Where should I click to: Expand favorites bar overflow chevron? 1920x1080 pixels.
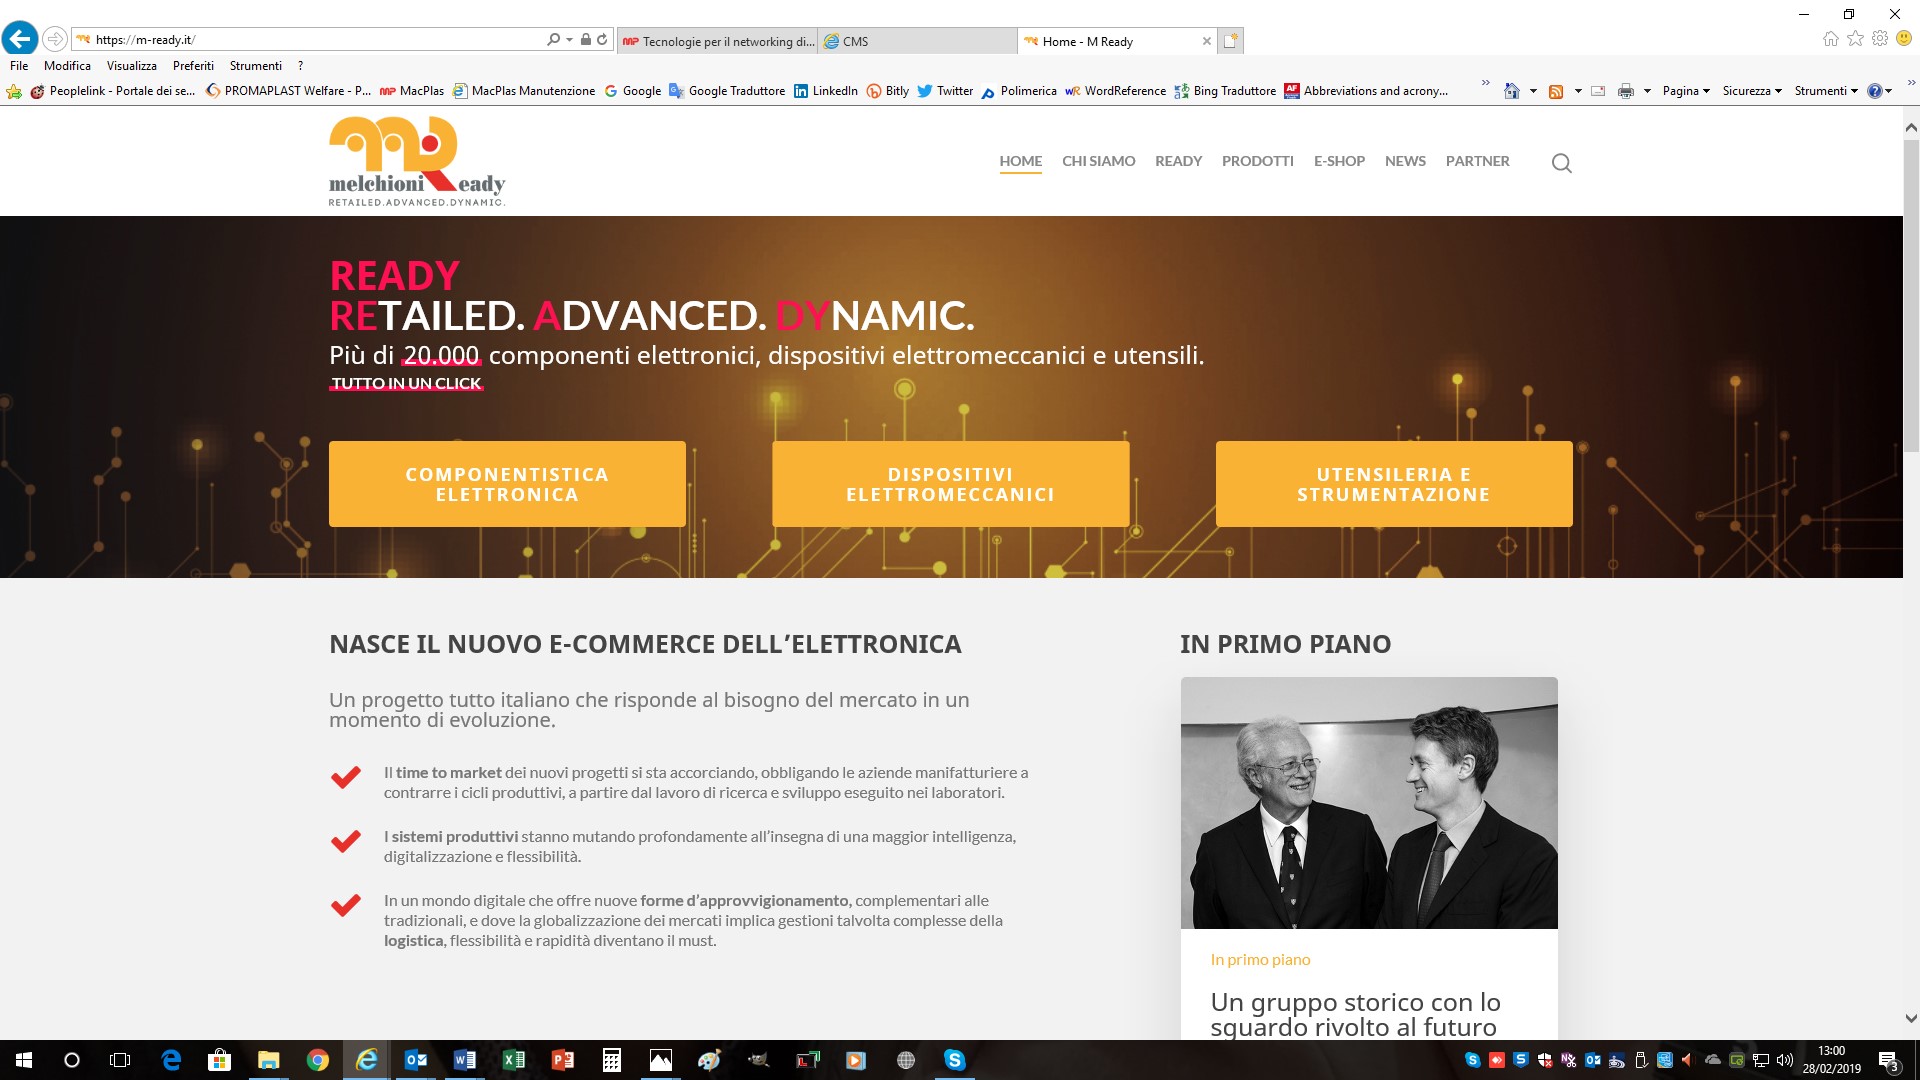pyautogui.click(x=1486, y=82)
